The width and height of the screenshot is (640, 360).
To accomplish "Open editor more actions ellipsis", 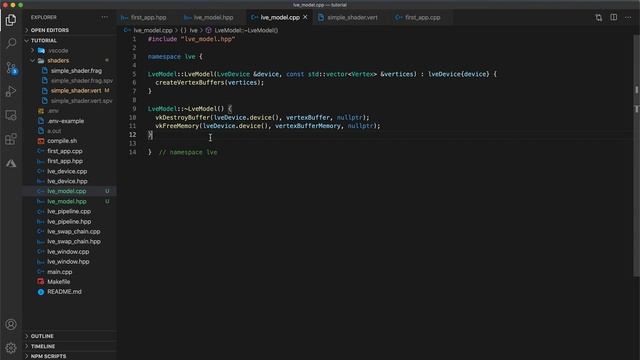I will (628, 17).
